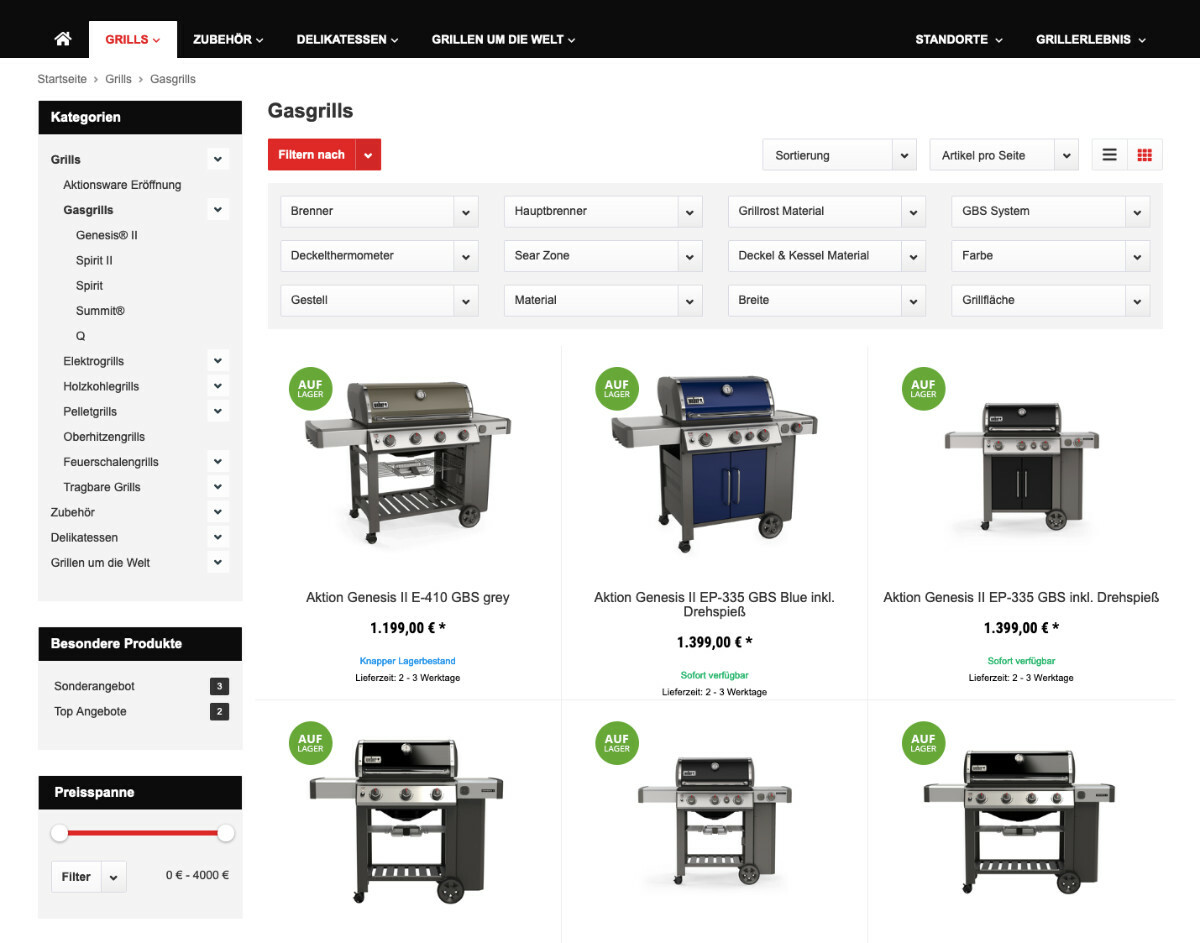Image resolution: width=1200 pixels, height=943 pixels.
Task: Expand the Sear Zone filter
Action: pos(603,256)
